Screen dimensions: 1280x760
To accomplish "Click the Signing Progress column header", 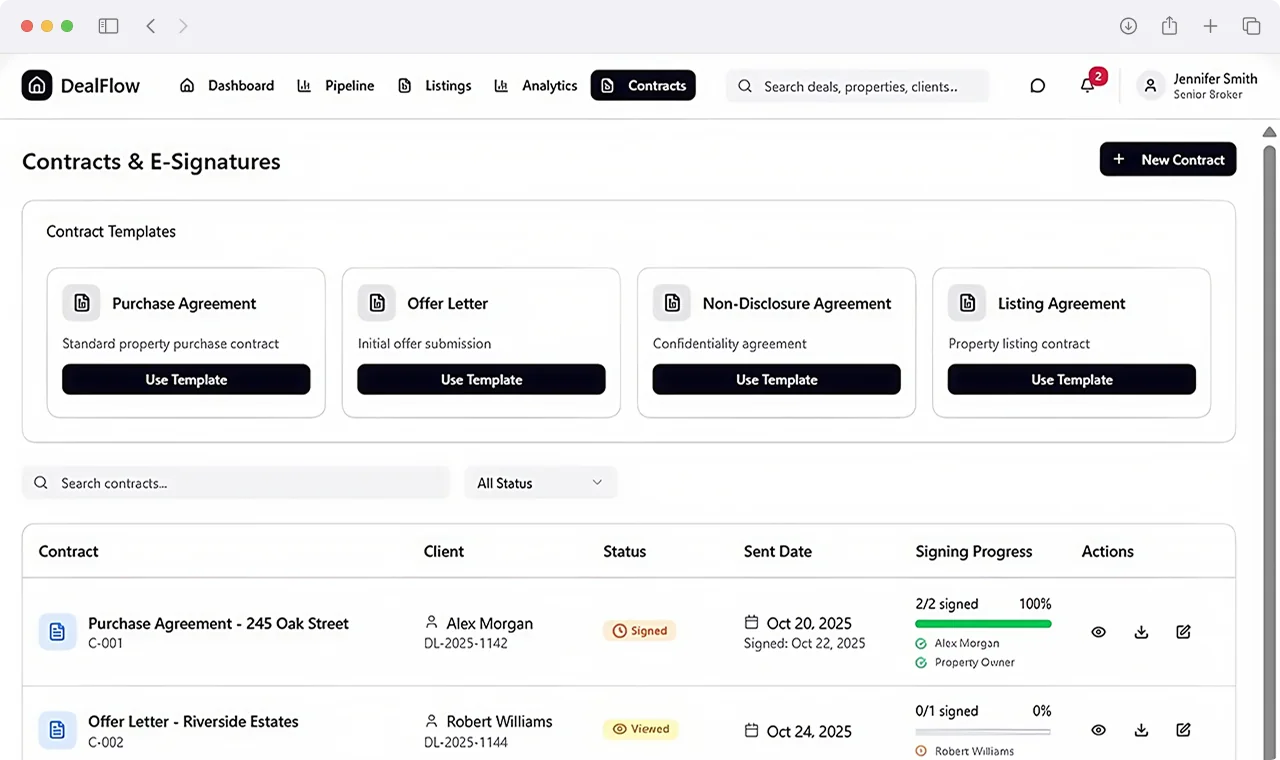I will point(973,551).
